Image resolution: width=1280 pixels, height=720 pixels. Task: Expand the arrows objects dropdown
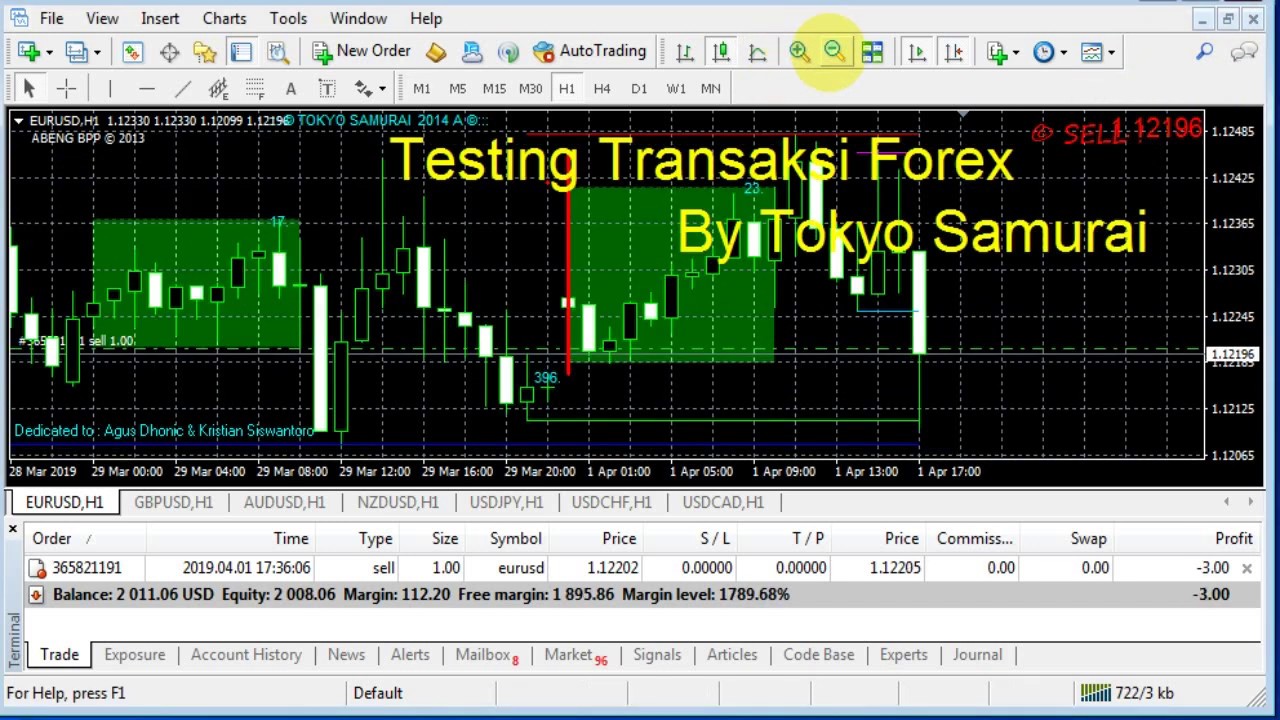(382, 88)
